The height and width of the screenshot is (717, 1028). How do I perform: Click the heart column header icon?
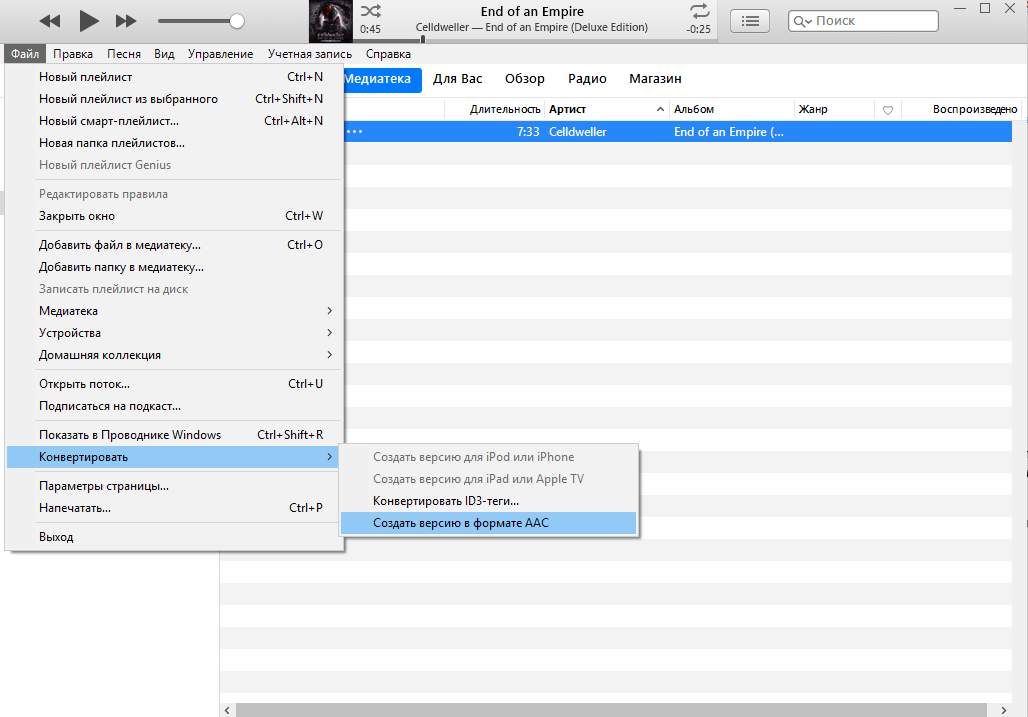[x=887, y=110]
